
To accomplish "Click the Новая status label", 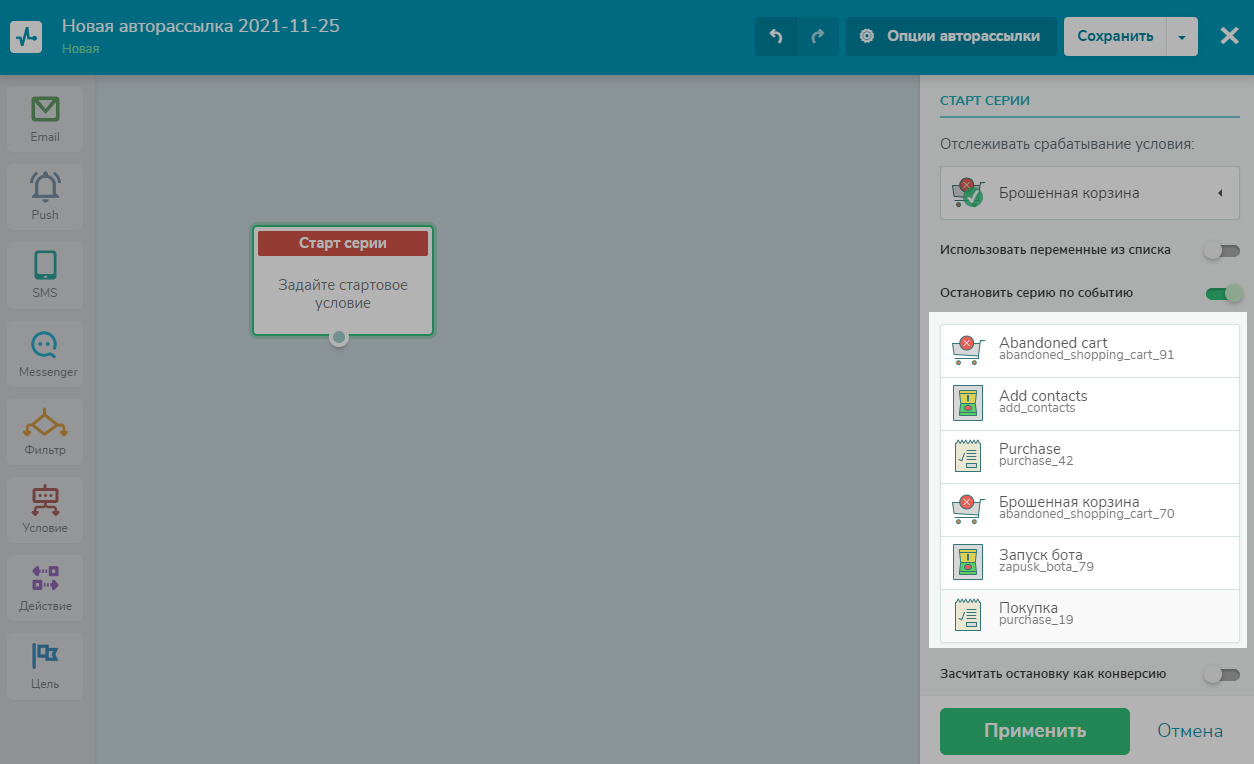I will [81, 48].
